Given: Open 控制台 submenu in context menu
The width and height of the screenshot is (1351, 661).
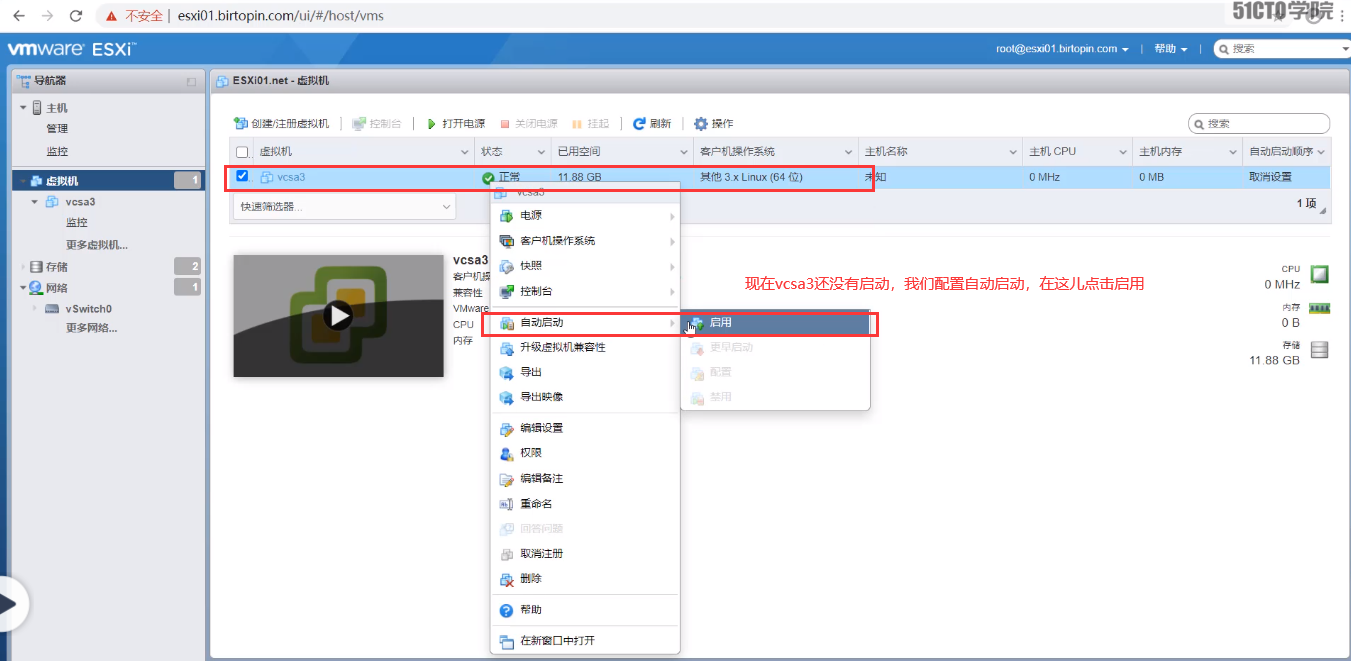Looking at the screenshot, I should 585,291.
